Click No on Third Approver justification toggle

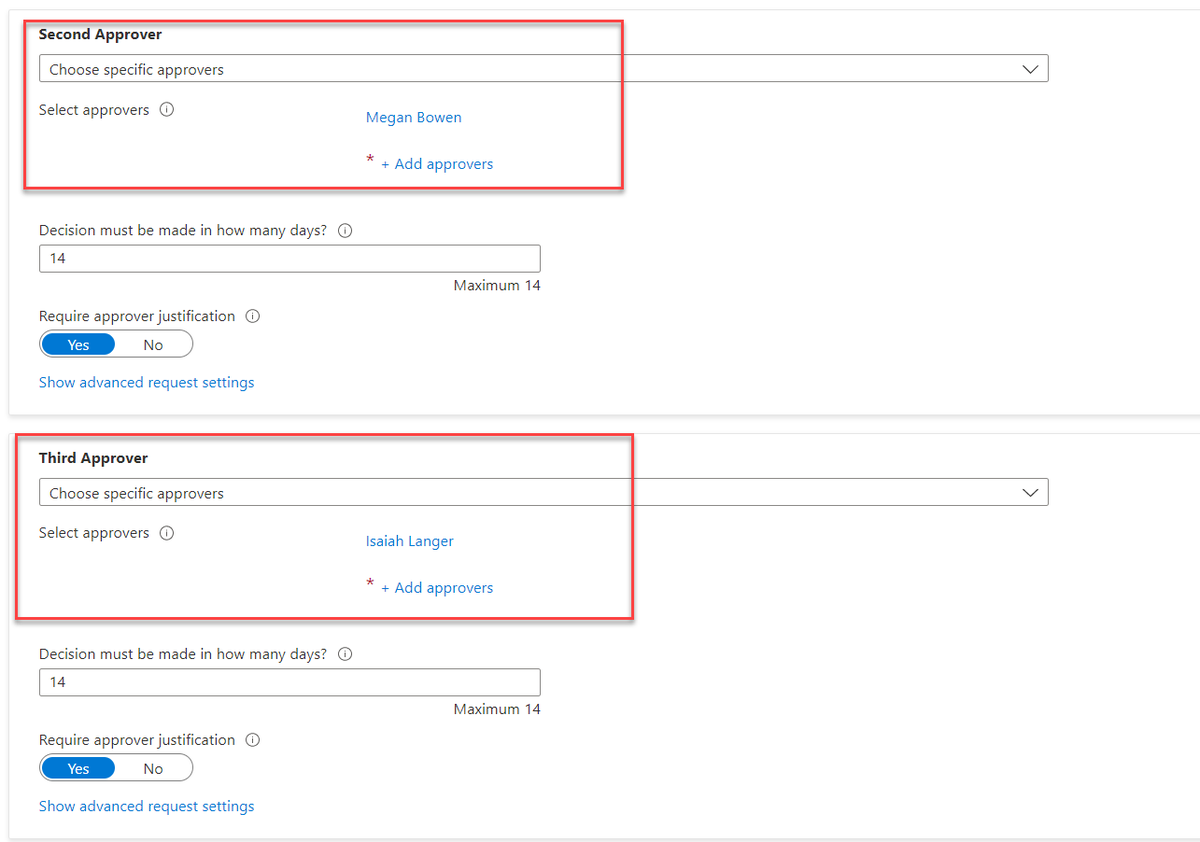pyautogui.click(x=153, y=768)
